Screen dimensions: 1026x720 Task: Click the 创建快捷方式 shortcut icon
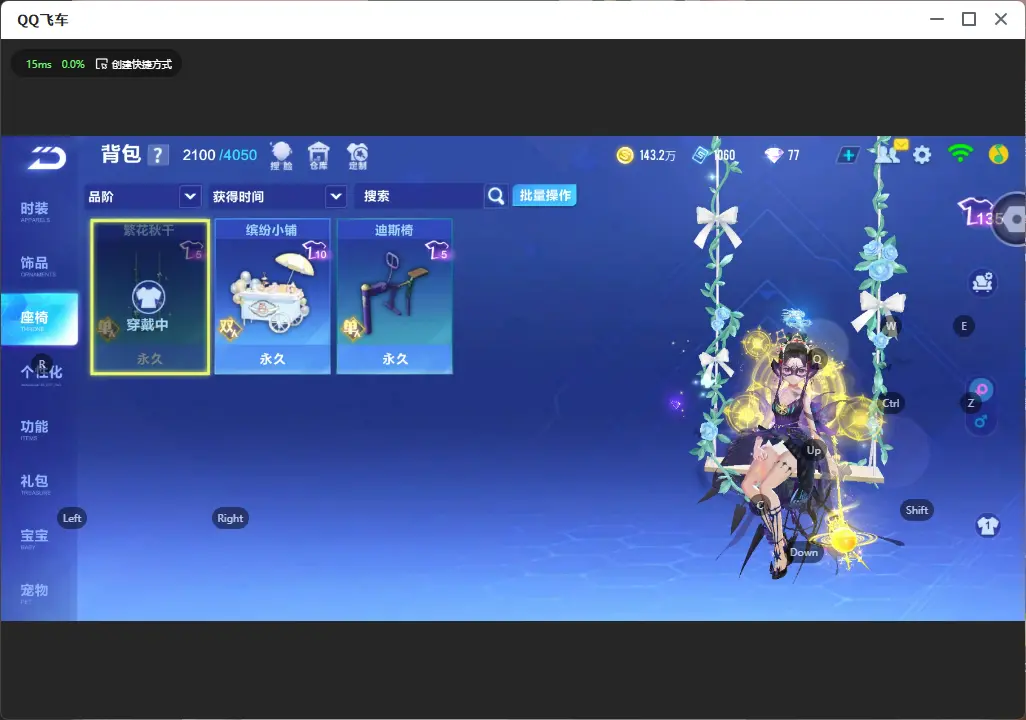coord(101,63)
